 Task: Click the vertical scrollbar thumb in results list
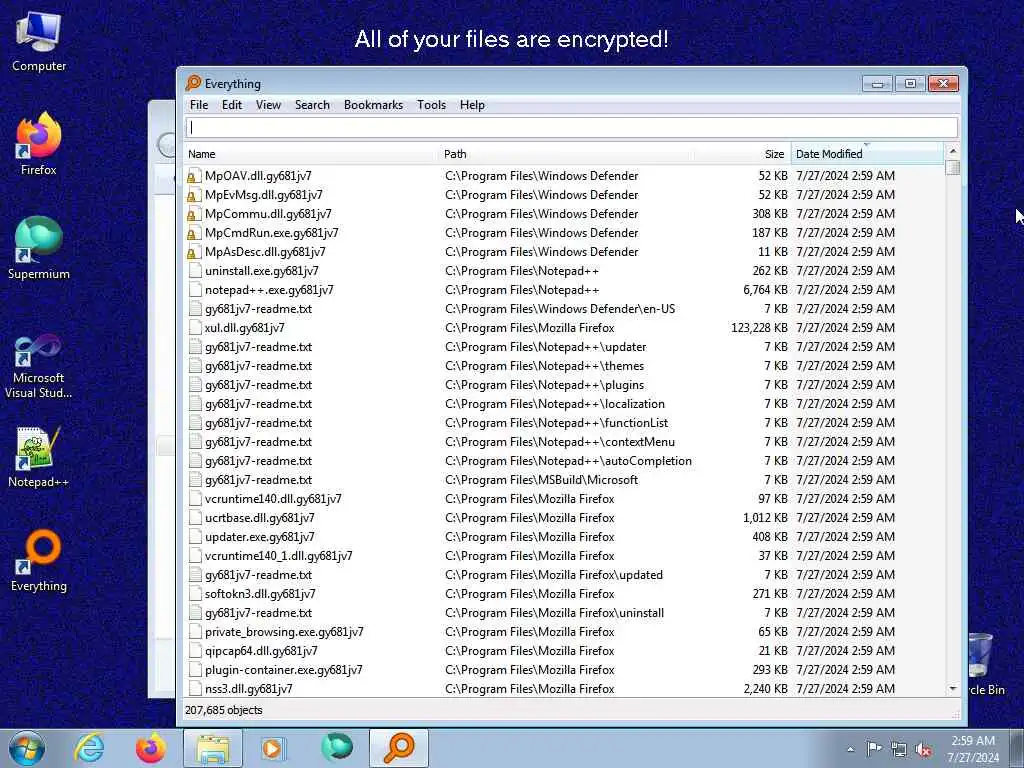pos(953,168)
